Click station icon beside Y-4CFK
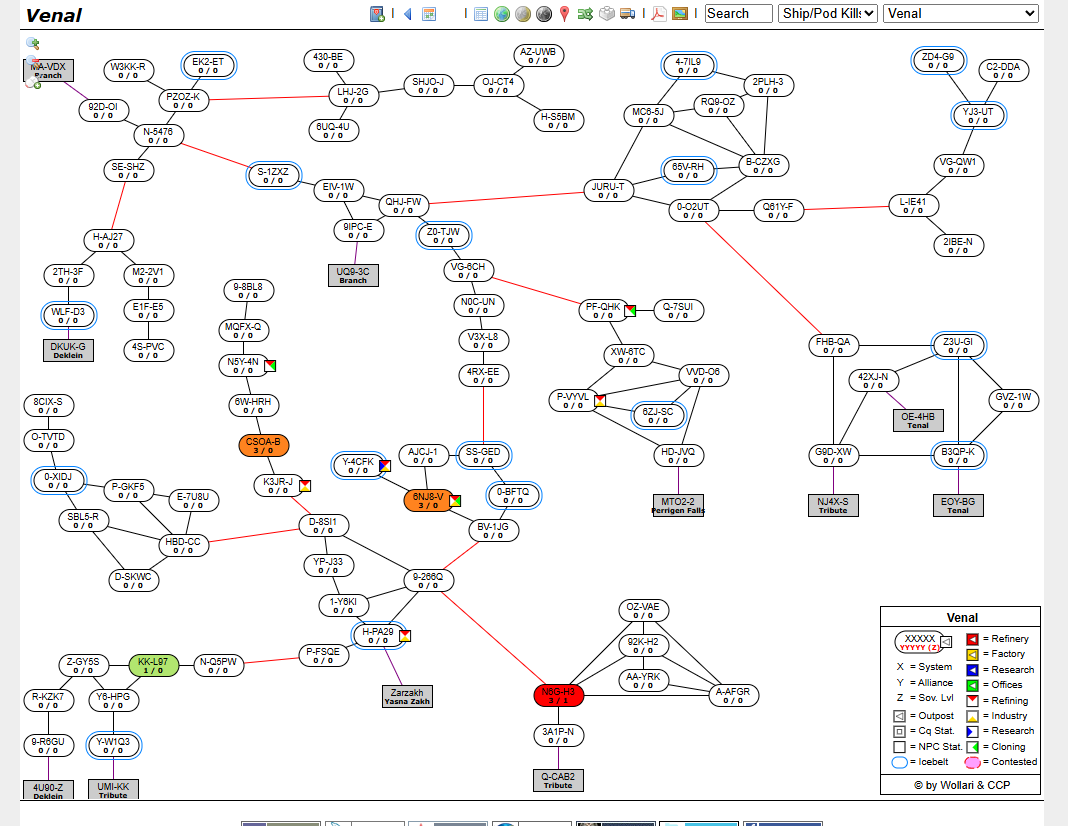The width and height of the screenshot is (1068, 826). point(385,466)
